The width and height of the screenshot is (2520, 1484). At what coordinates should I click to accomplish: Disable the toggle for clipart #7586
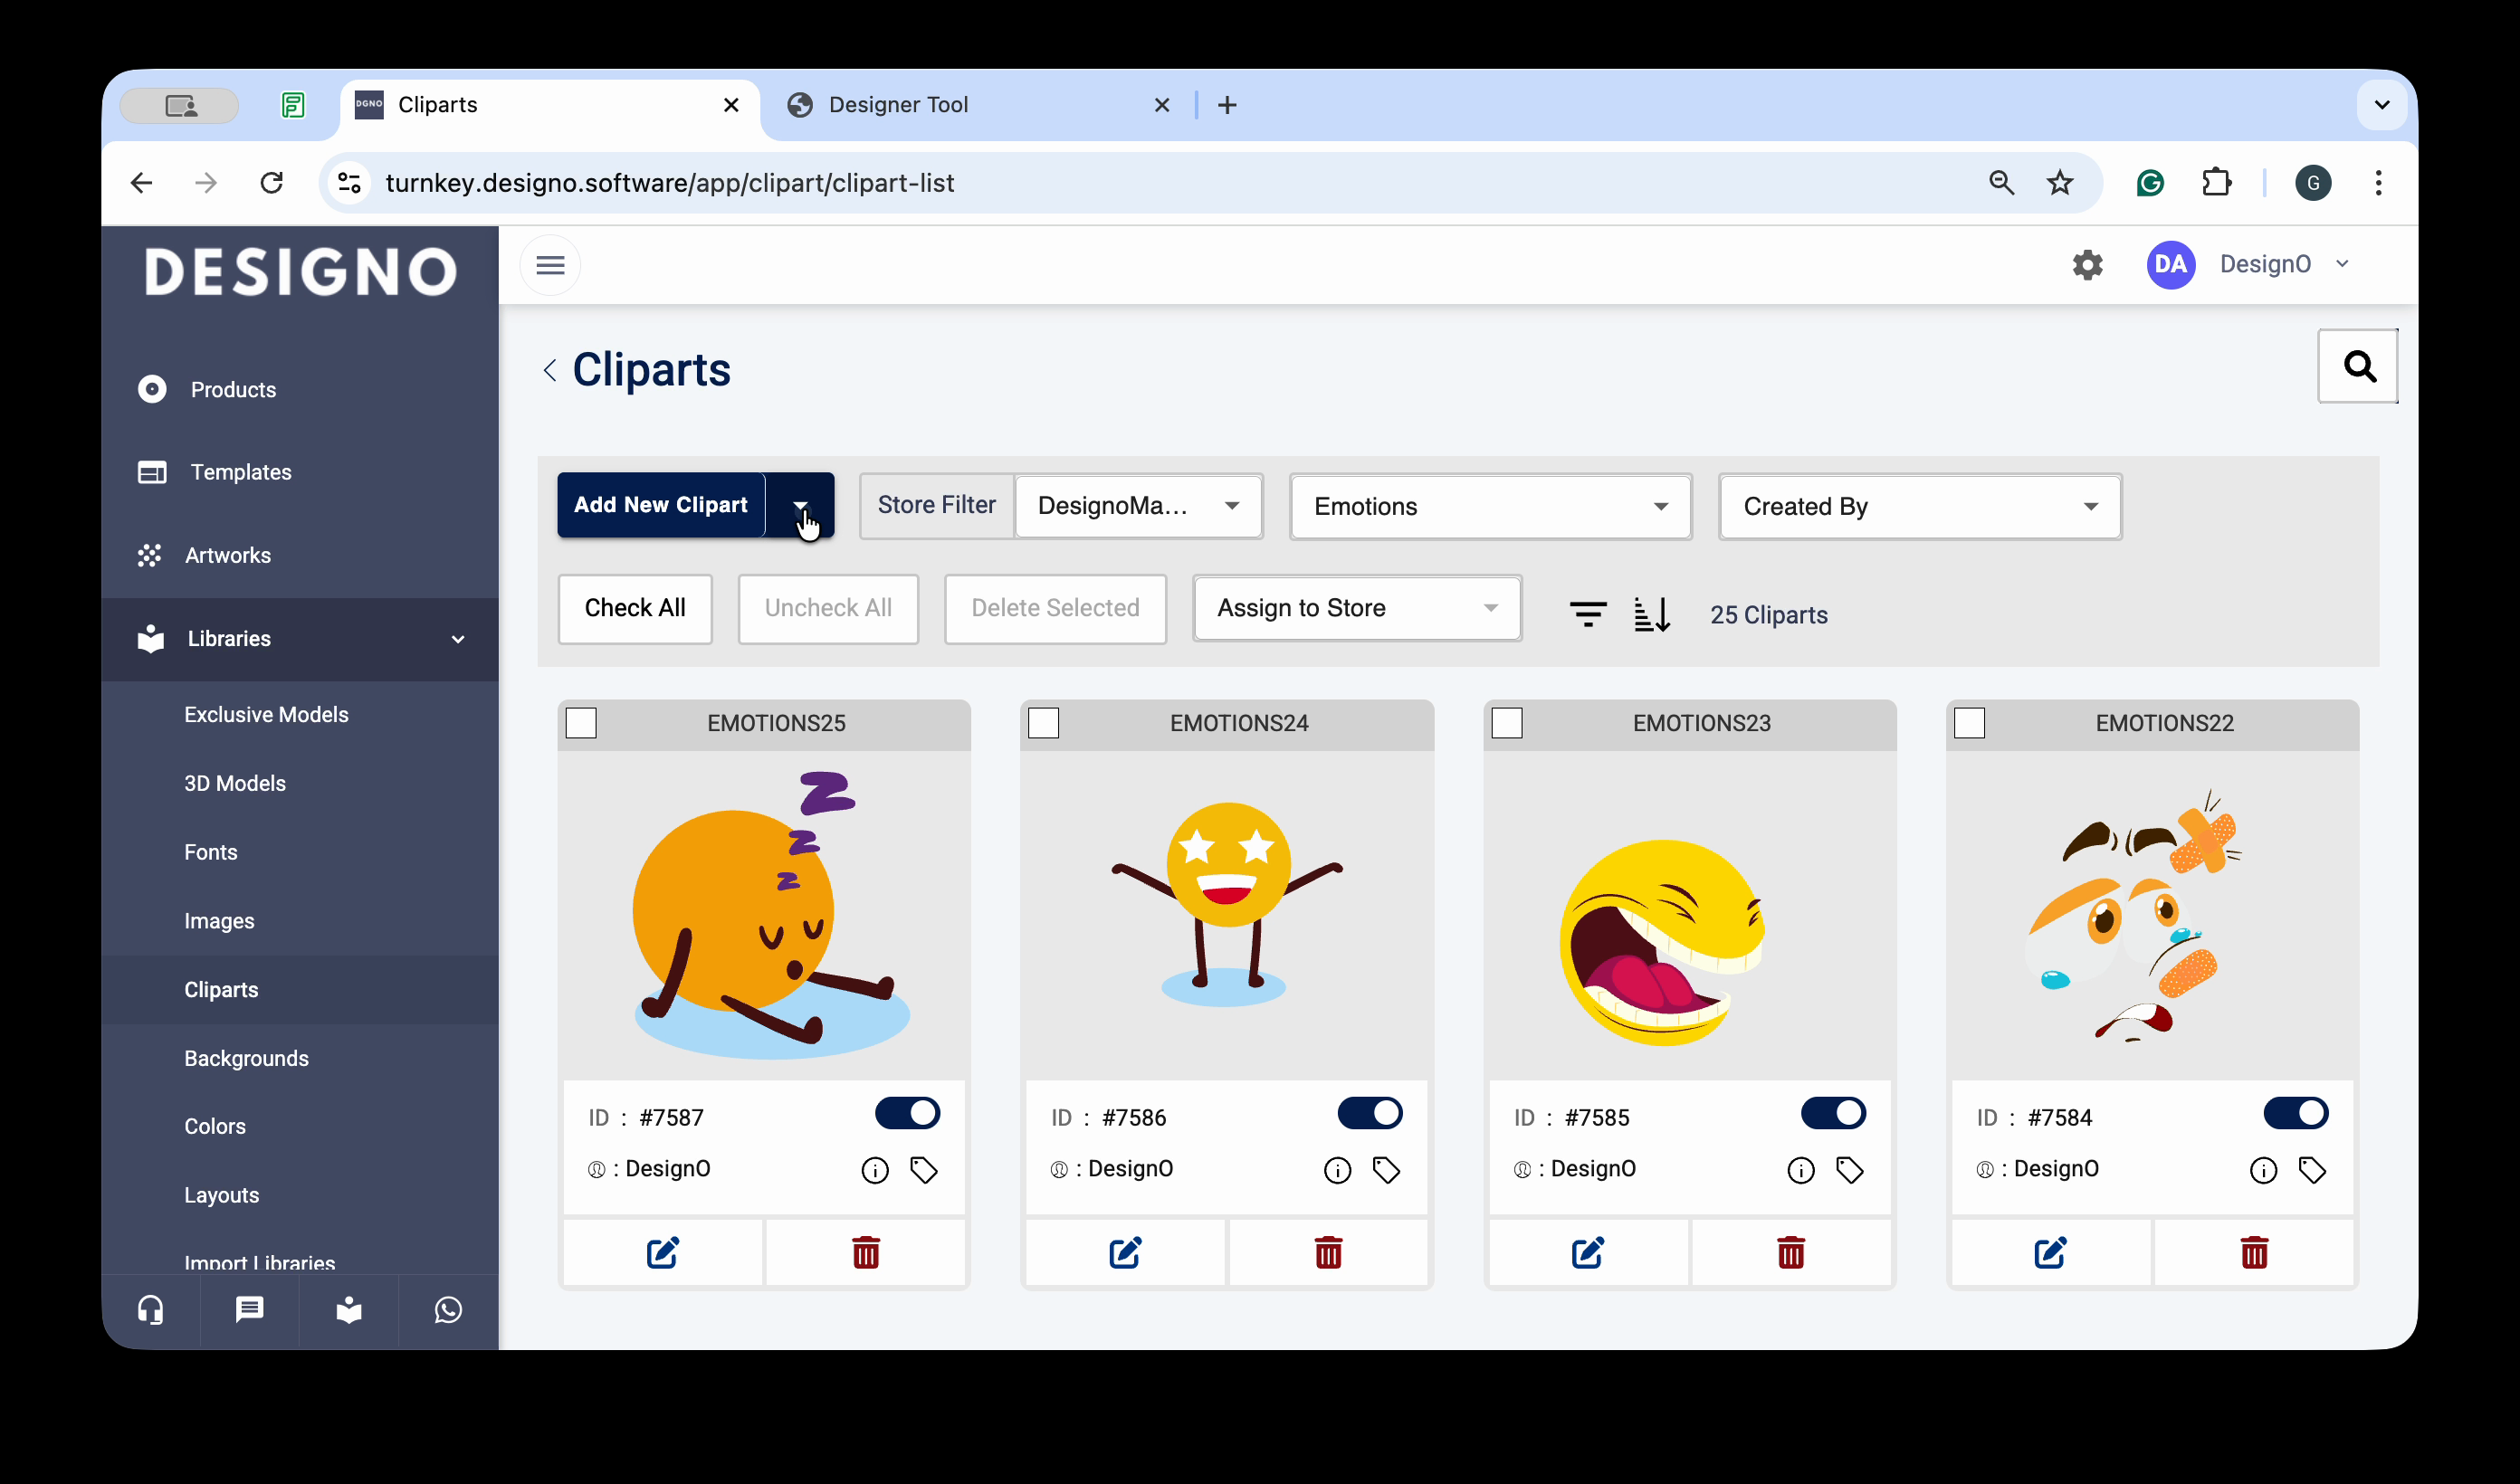[x=1370, y=1113]
